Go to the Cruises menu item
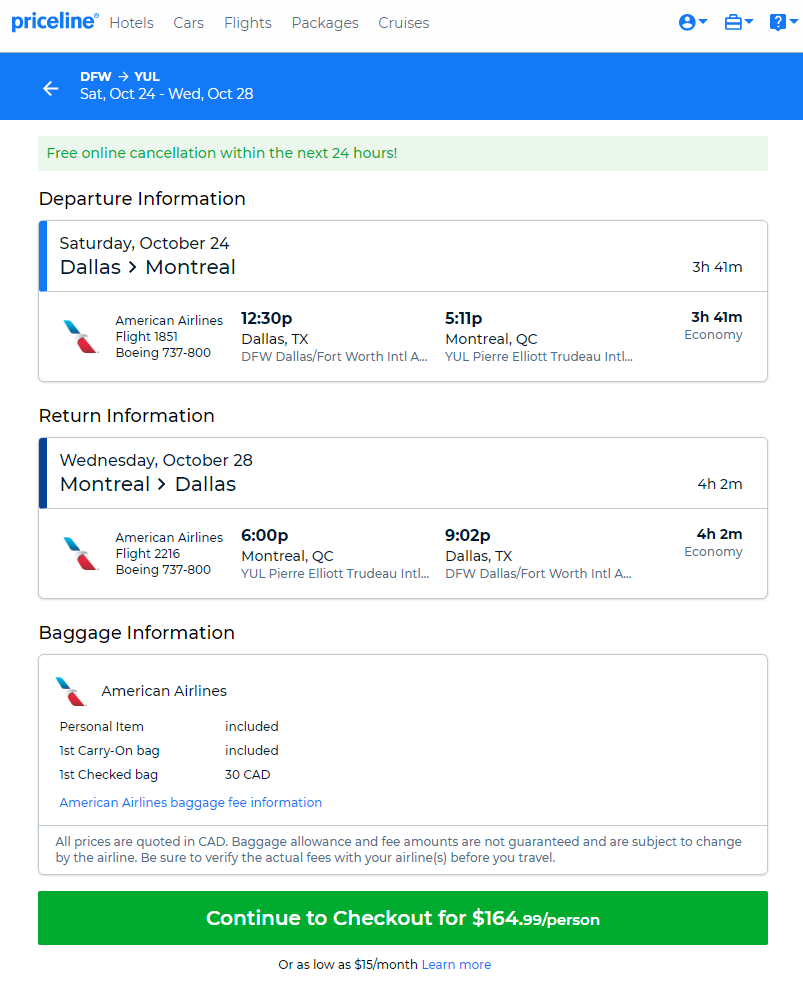803x1000 pixels. (x=404, y=23)
